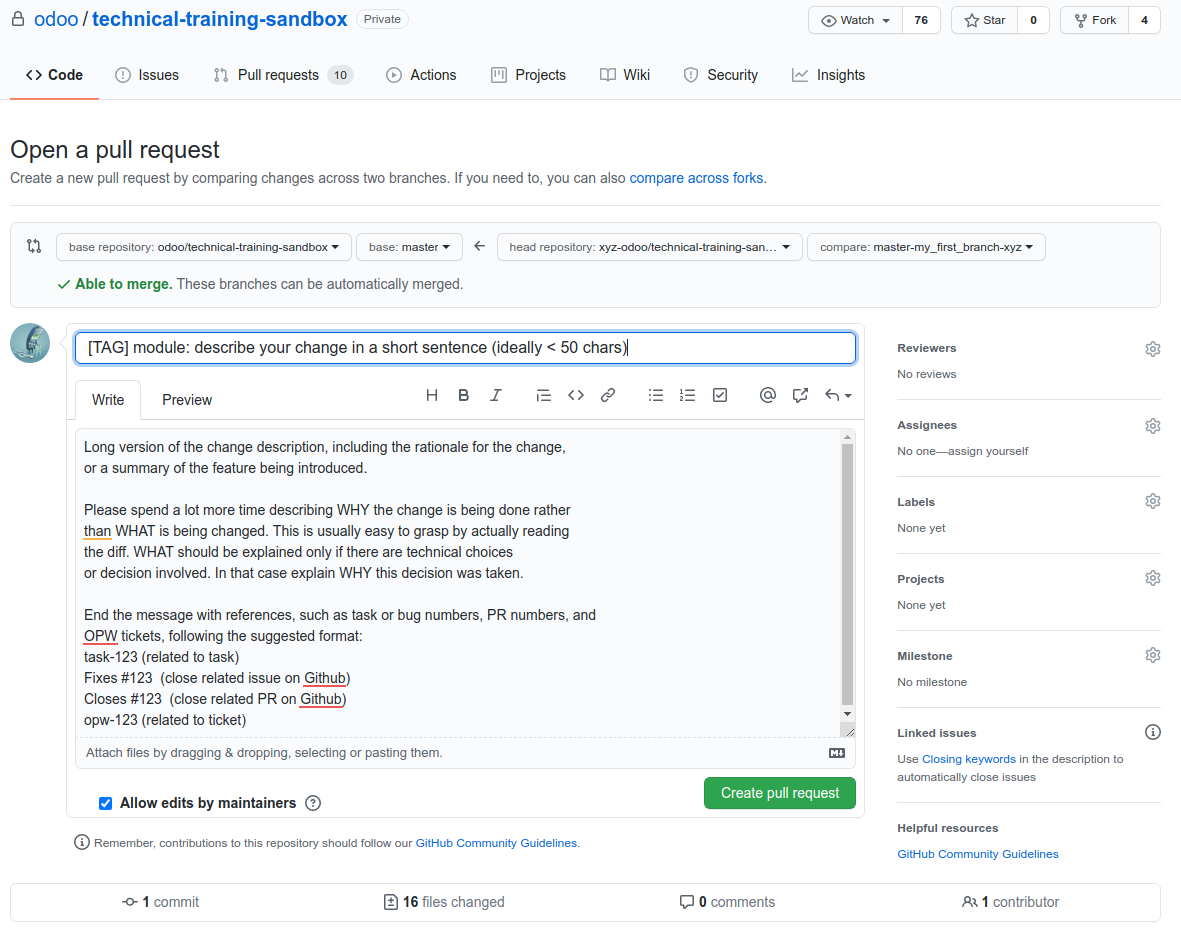Screen dimensions: 1181x934
Task: Insert code with the angle brackets icon
Action: (576, 395)
